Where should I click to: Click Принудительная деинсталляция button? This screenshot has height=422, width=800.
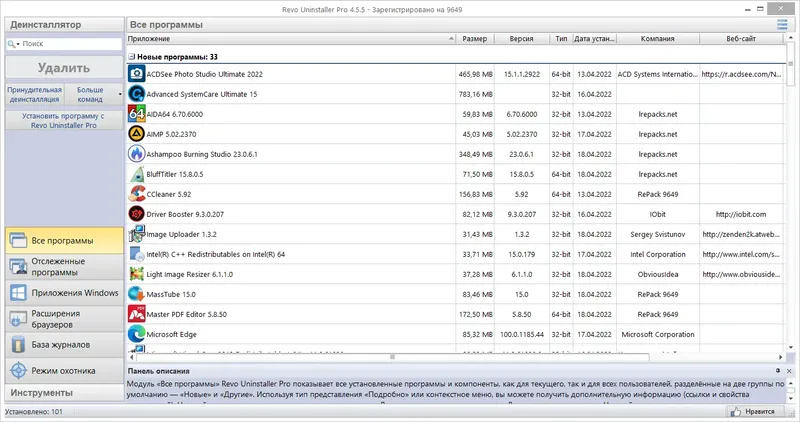[x=35, y=94]
